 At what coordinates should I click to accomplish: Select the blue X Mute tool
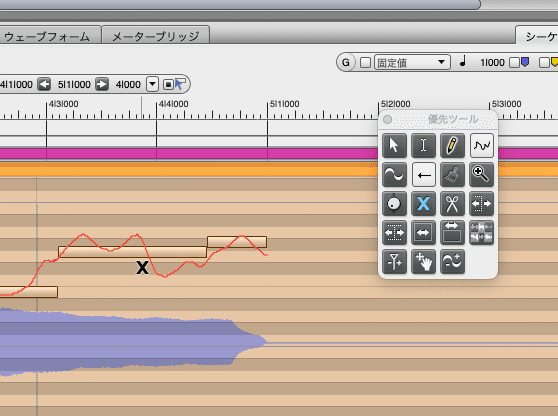click(x=423, y=204)
